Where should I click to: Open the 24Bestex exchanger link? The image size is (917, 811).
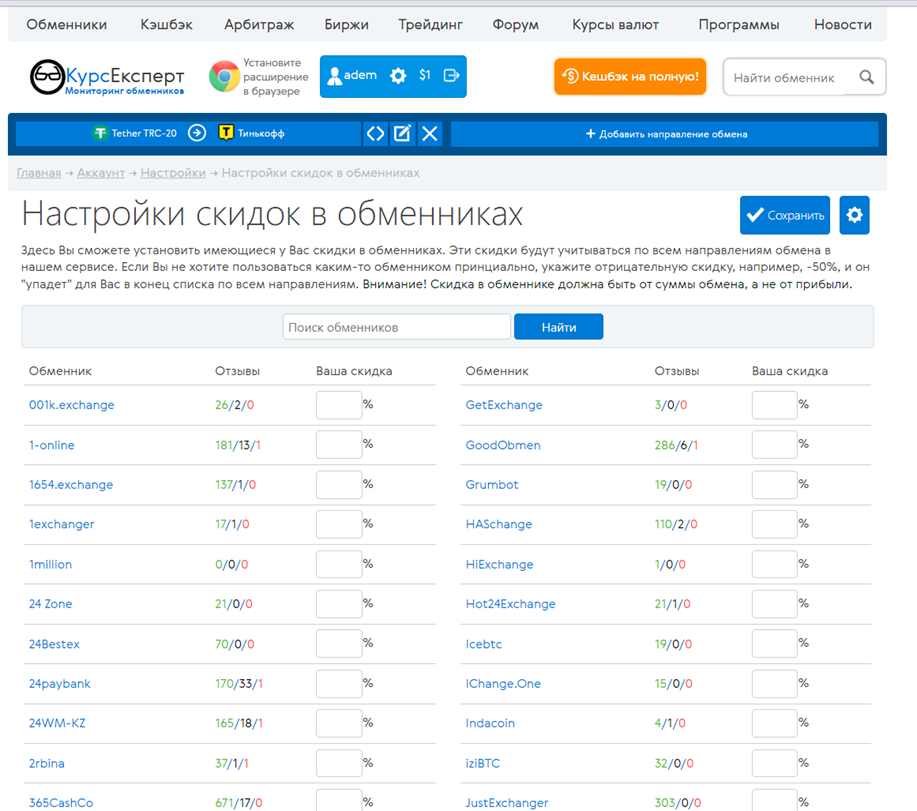[x=54, y=644]
